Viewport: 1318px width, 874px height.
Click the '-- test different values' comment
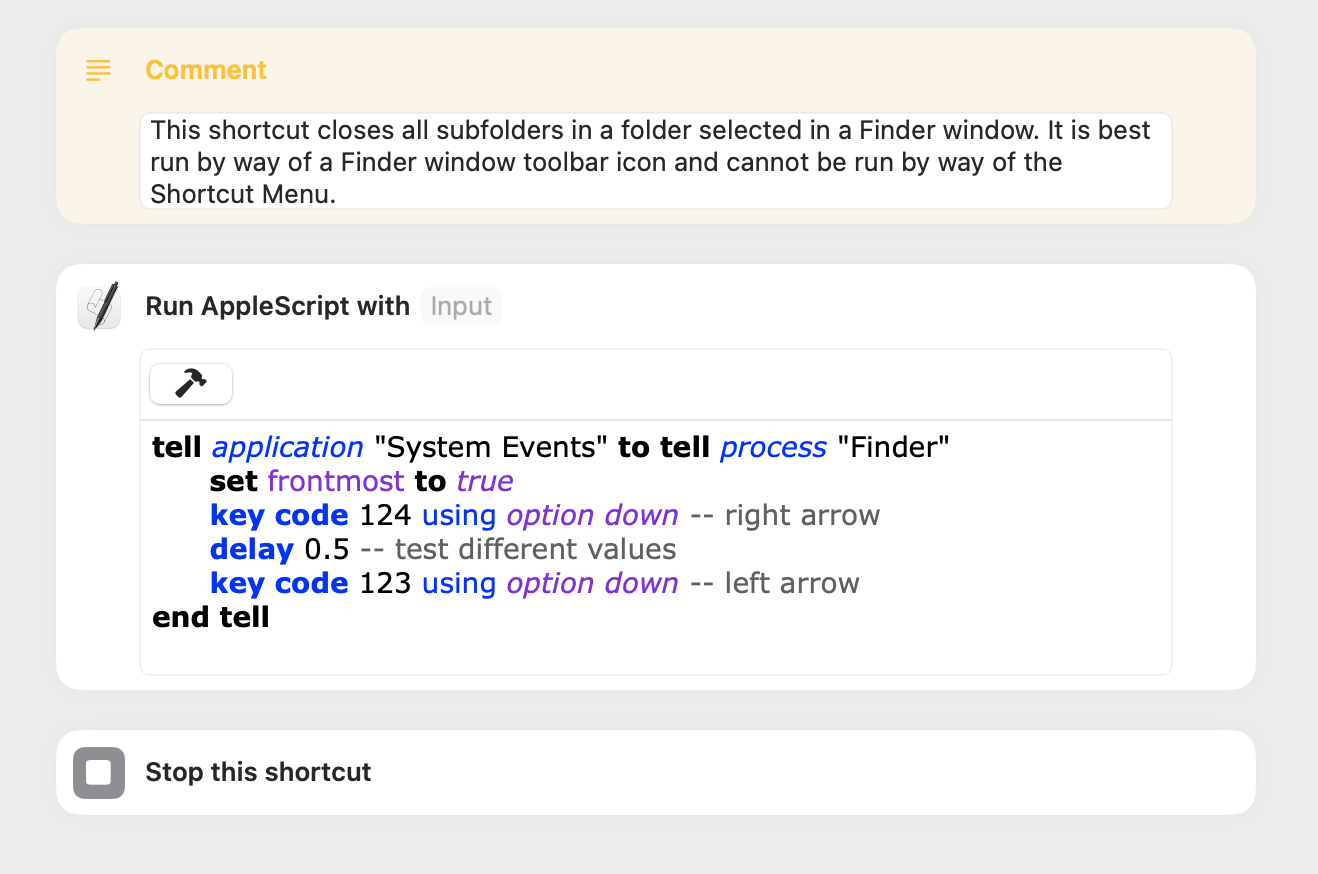(x=518, y=549)
